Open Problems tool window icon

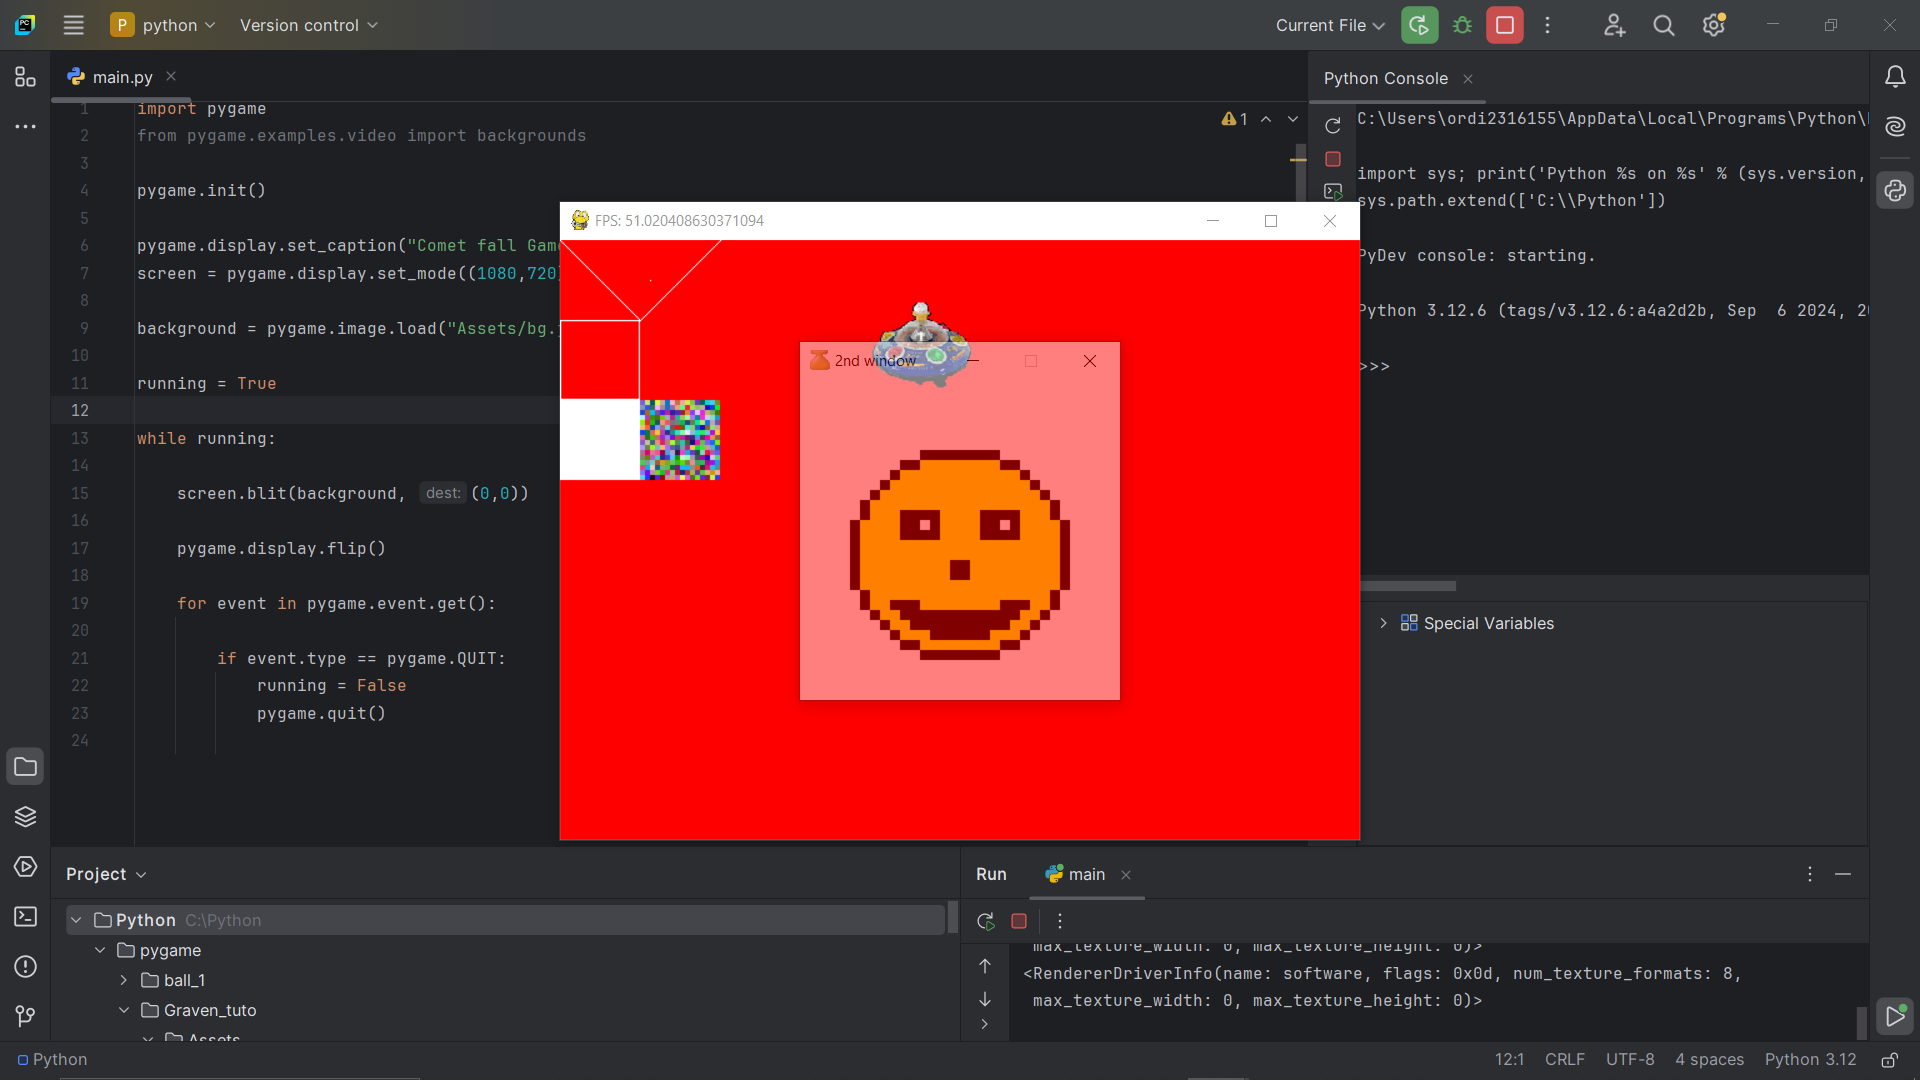[x=25, y=967]
